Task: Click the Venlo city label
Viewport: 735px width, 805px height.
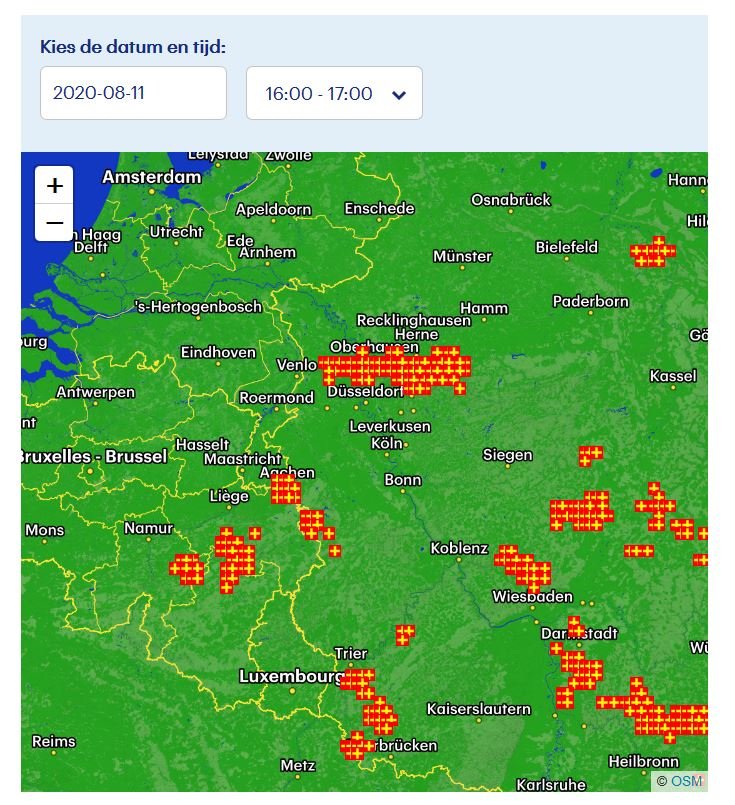Action: coord(297,365)
